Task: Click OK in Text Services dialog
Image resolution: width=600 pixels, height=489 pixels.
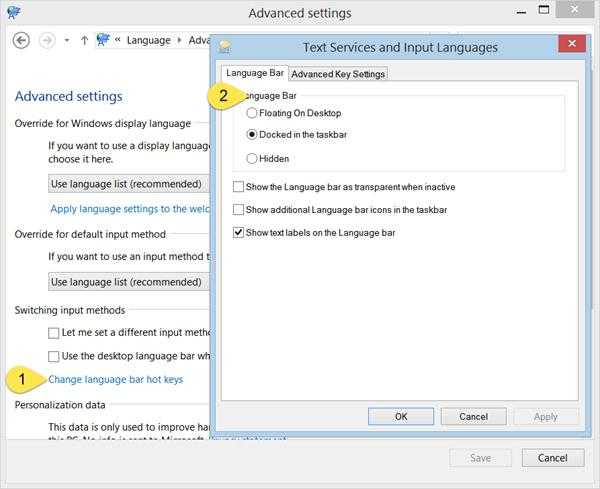Action: (401, 416)
